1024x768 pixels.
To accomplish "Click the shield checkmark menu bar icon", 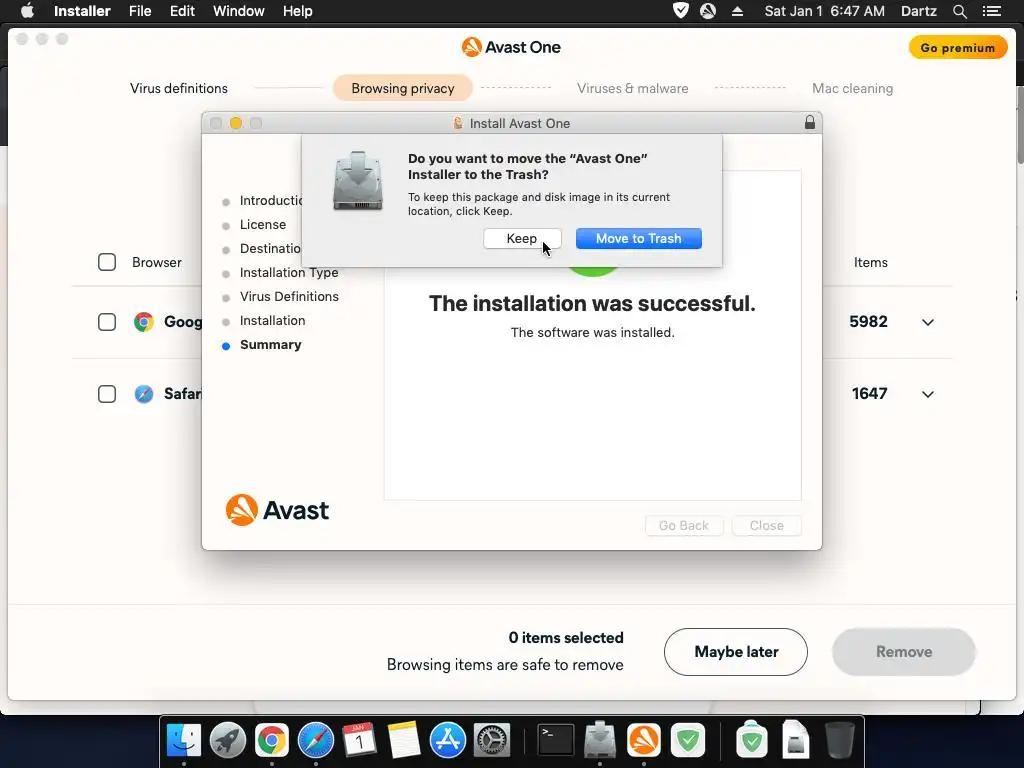I will [680, 11].
